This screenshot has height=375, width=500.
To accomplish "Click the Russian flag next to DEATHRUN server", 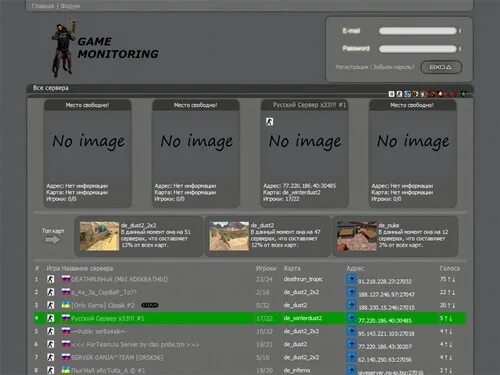I will tap(66, 279).
